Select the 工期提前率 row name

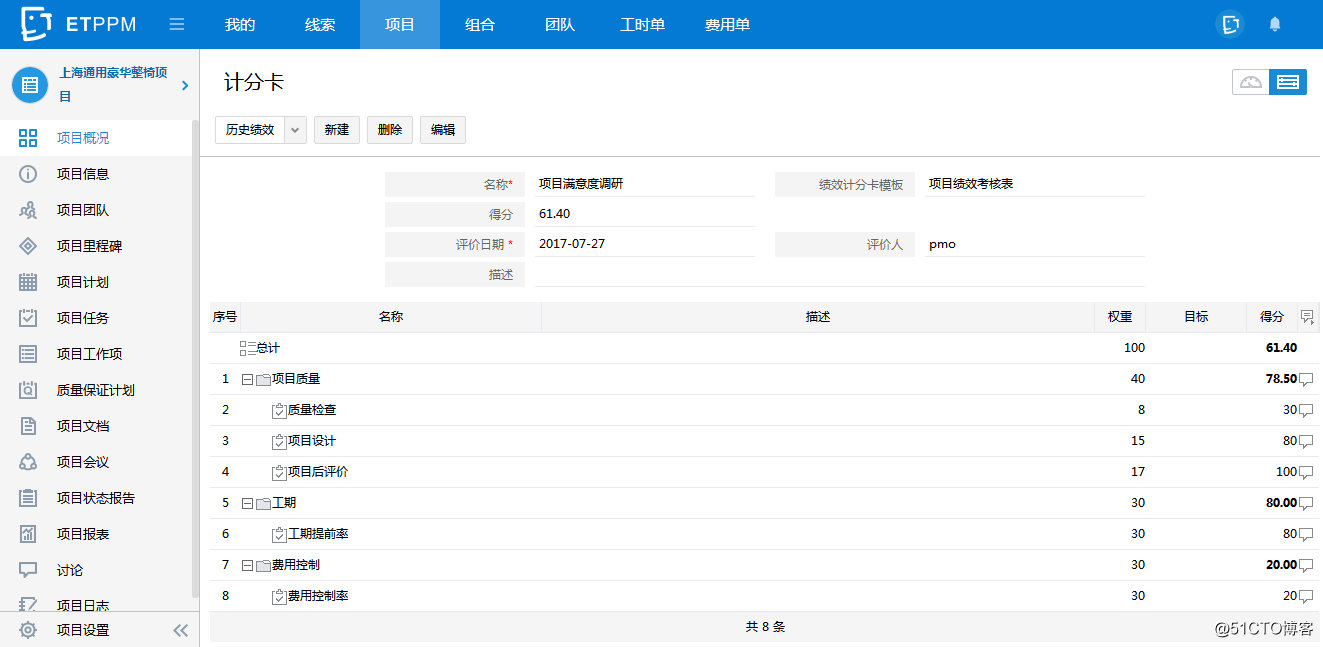point(318,534)
